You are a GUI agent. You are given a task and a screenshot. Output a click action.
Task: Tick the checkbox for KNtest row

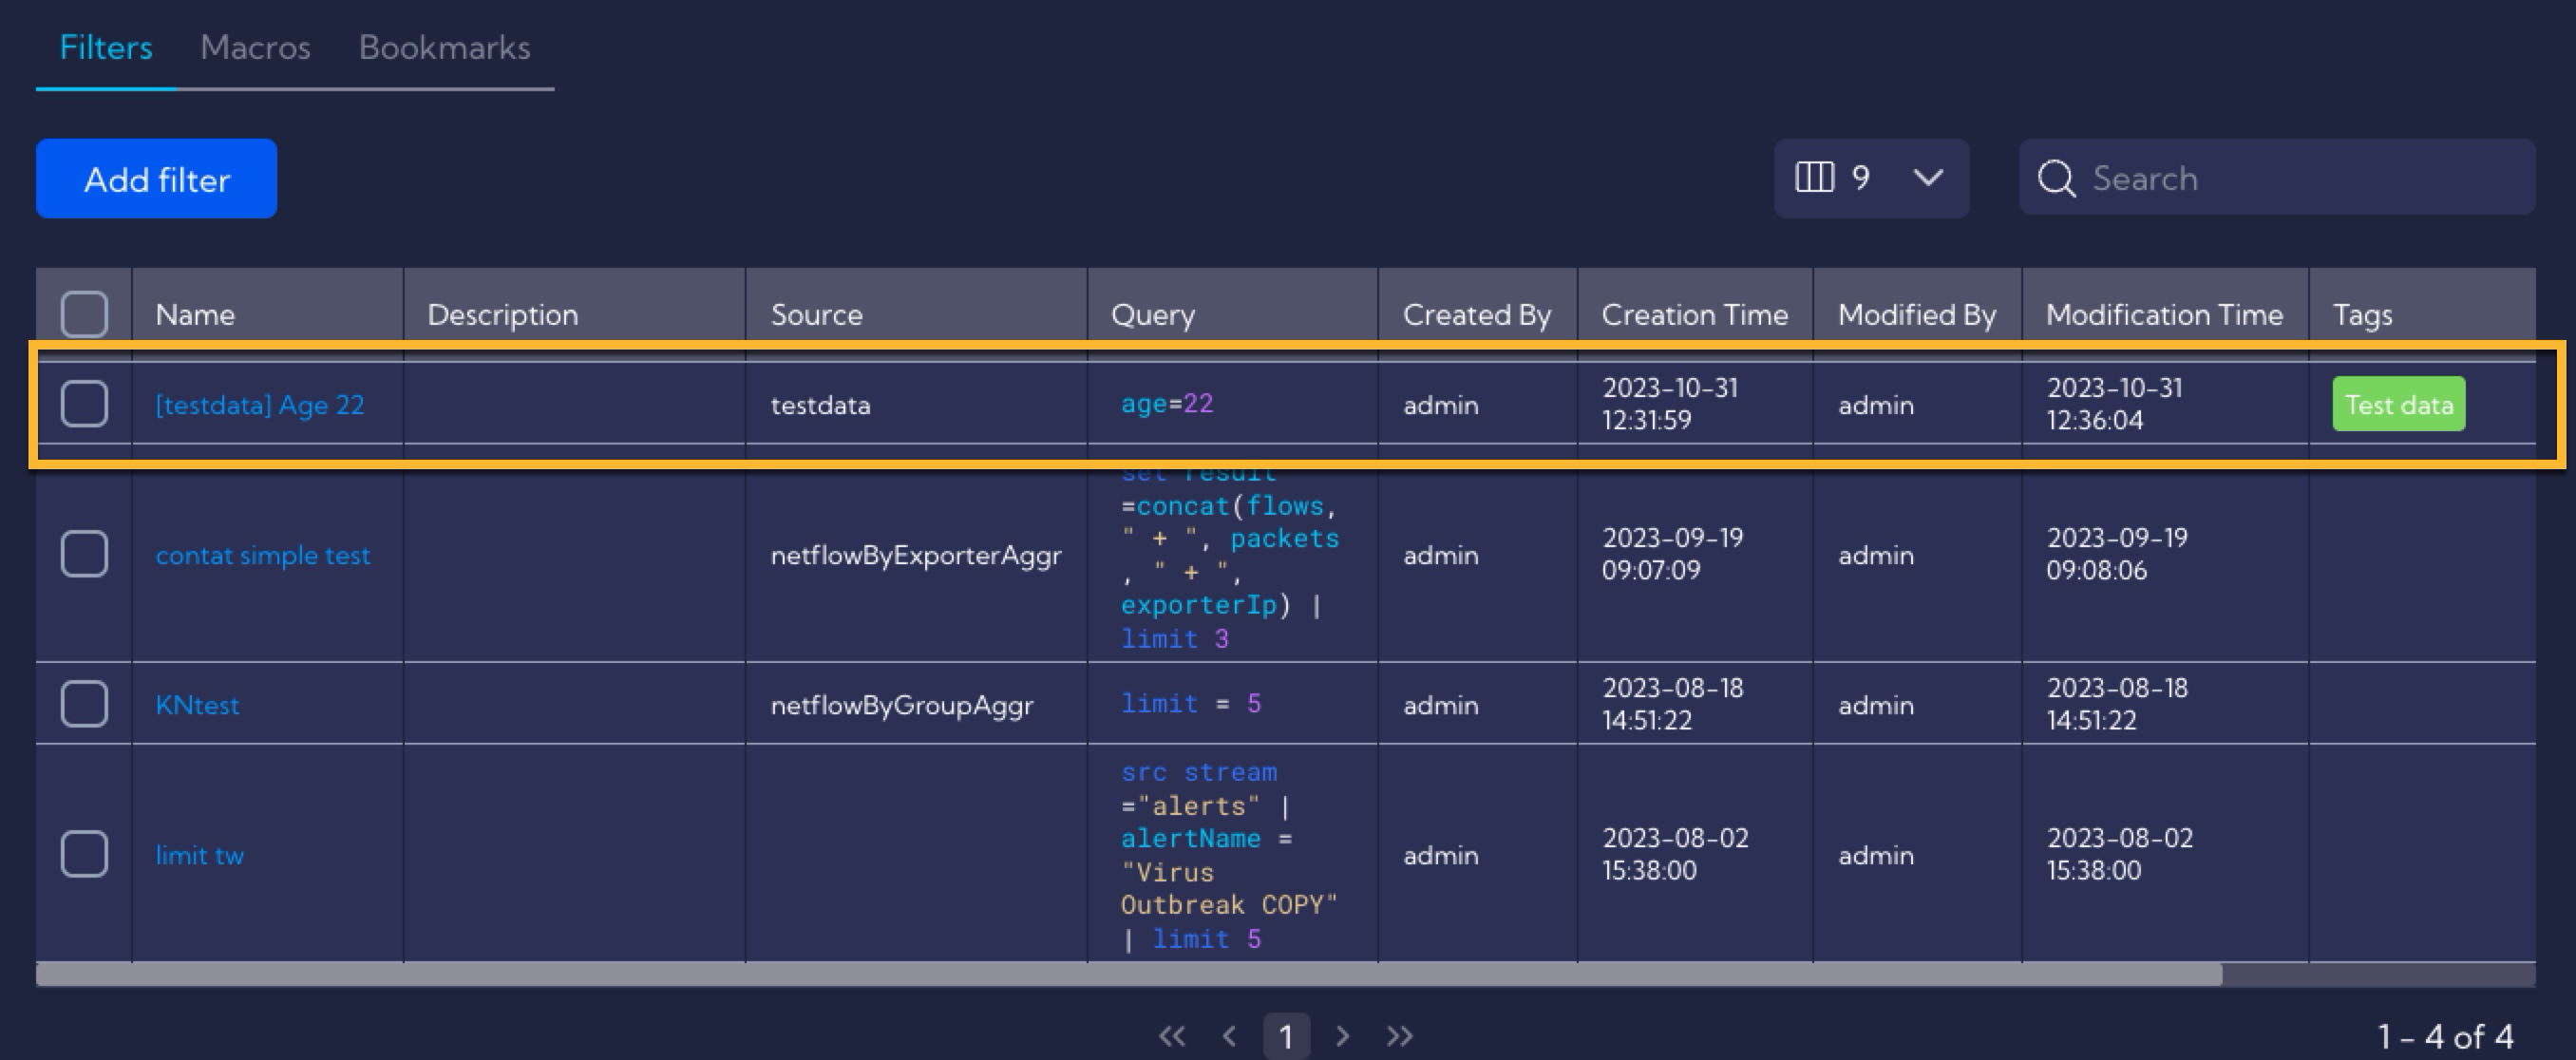[x=84, y=704]
